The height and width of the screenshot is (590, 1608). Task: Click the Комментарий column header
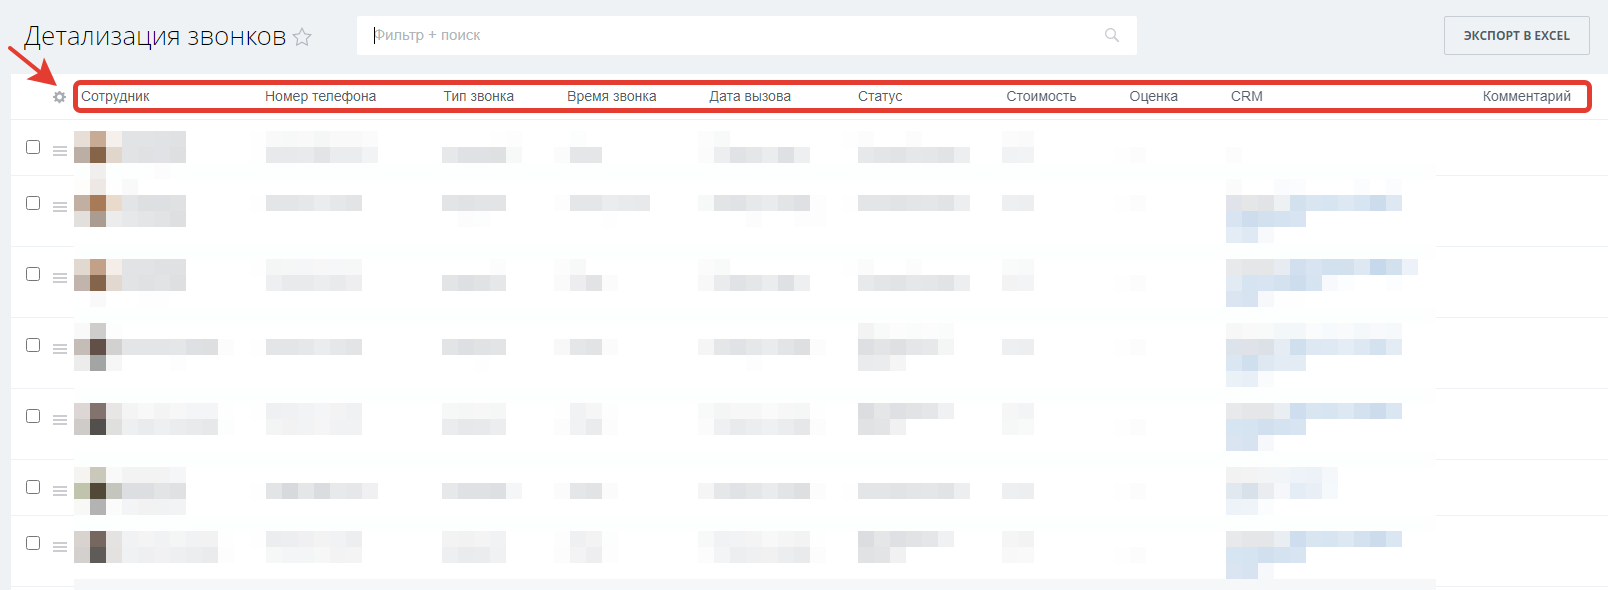(1527, 96)
